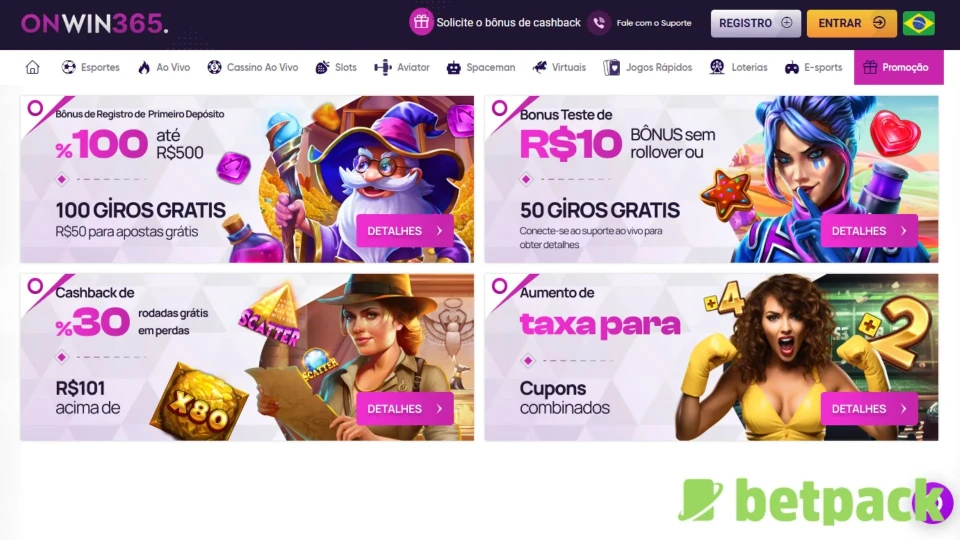Go to Jogos Rápidos section
The height and width of the screenshot is (540, 960).
click(x=647, y=67)
